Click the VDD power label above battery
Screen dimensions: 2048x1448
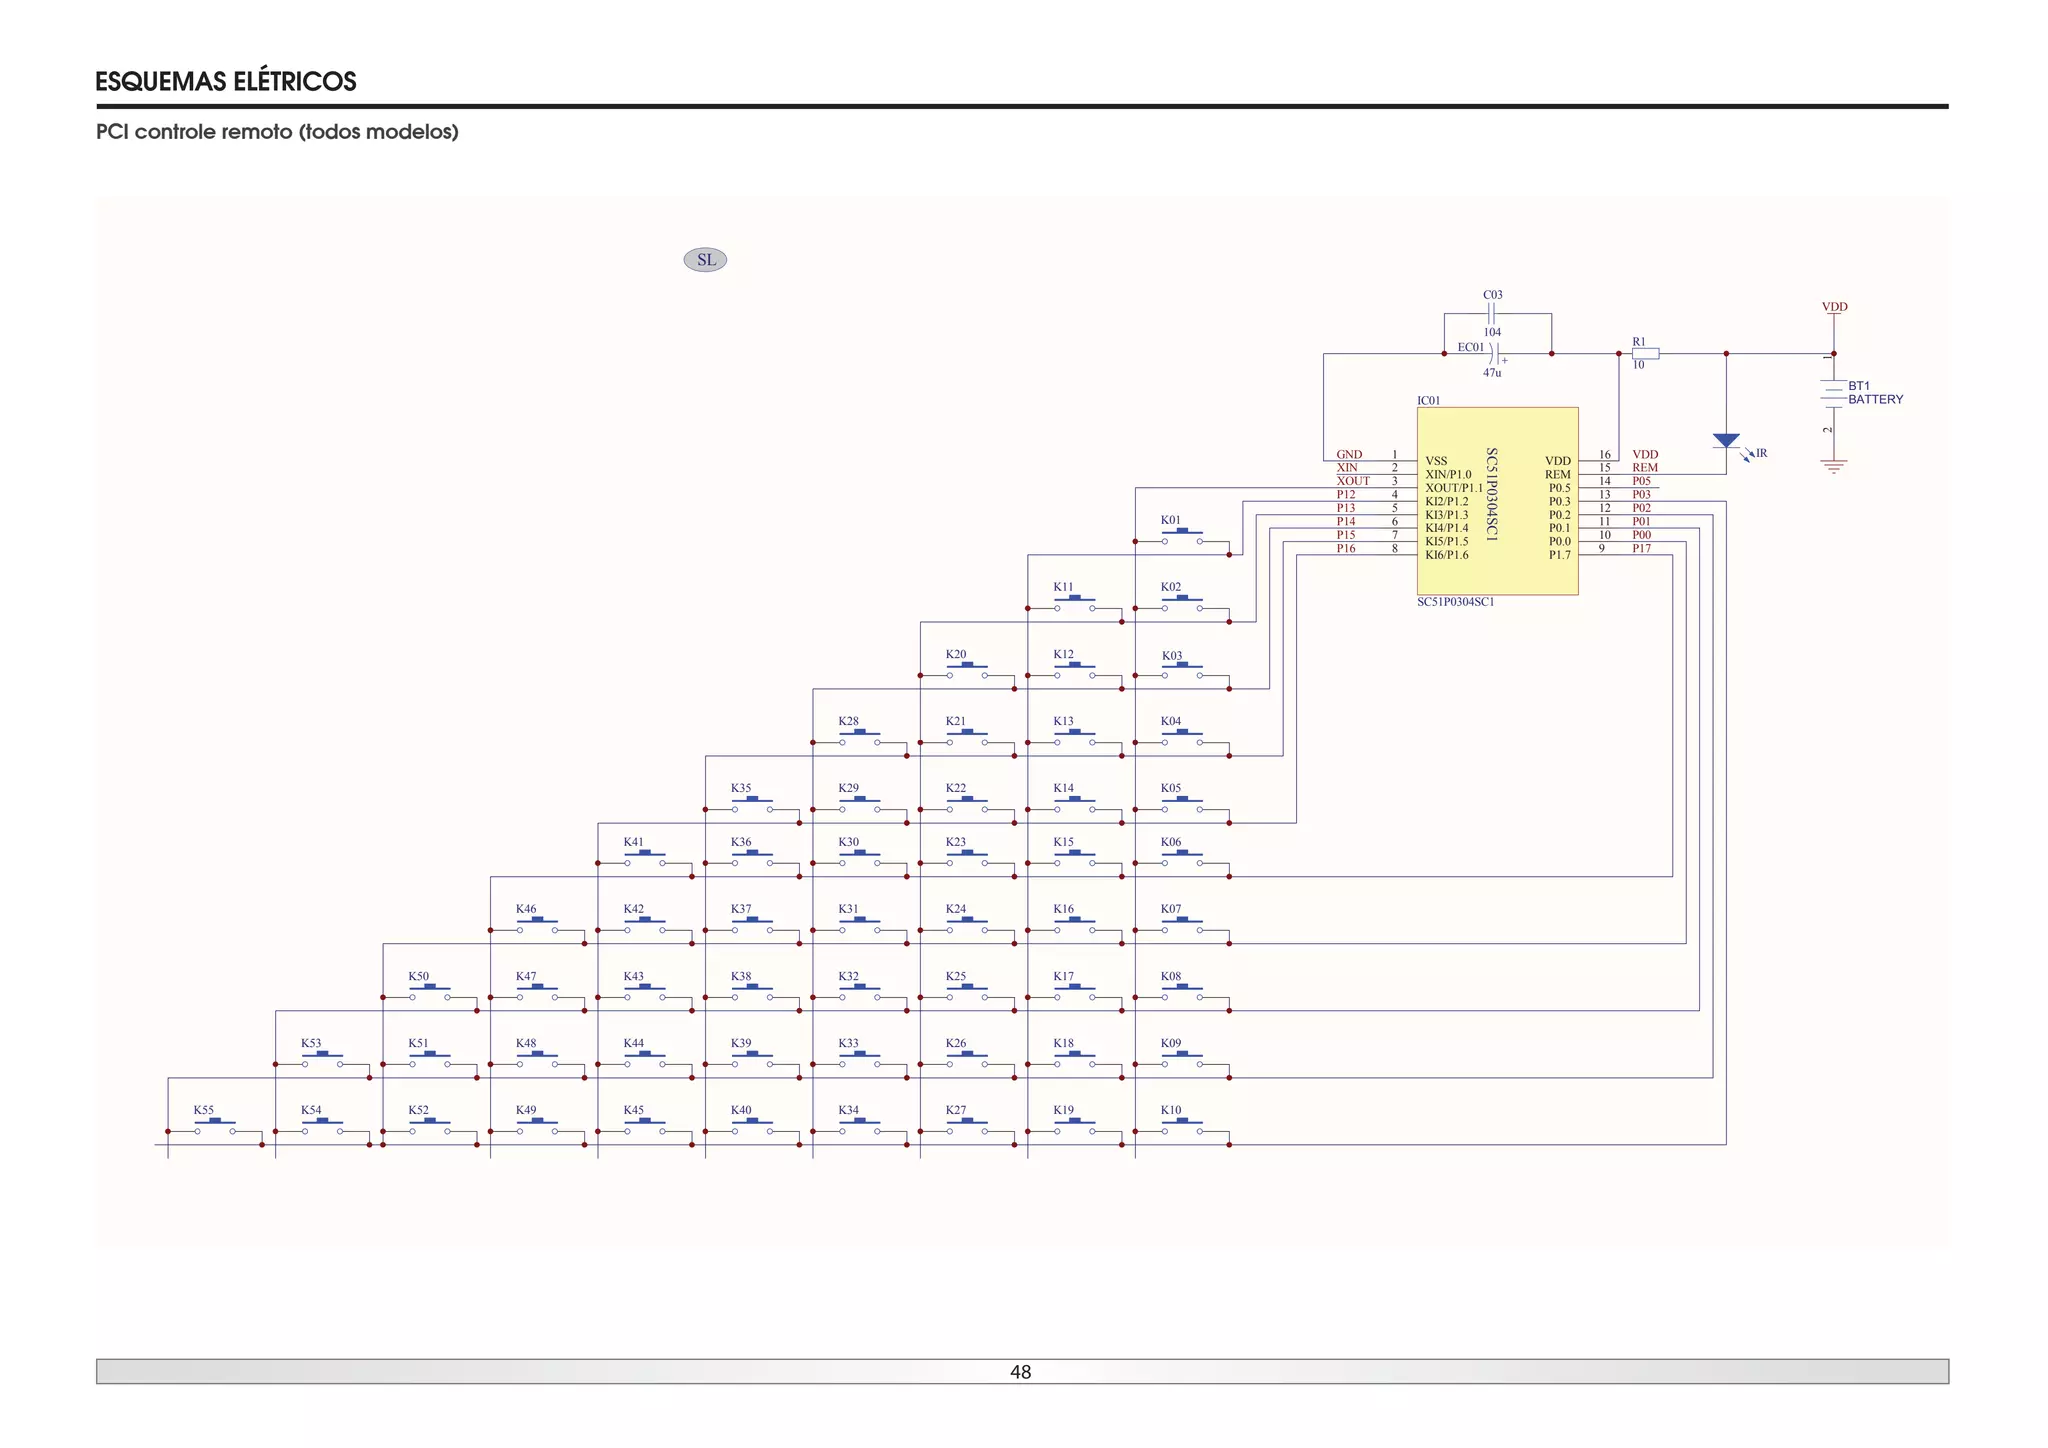(1834, 307)
